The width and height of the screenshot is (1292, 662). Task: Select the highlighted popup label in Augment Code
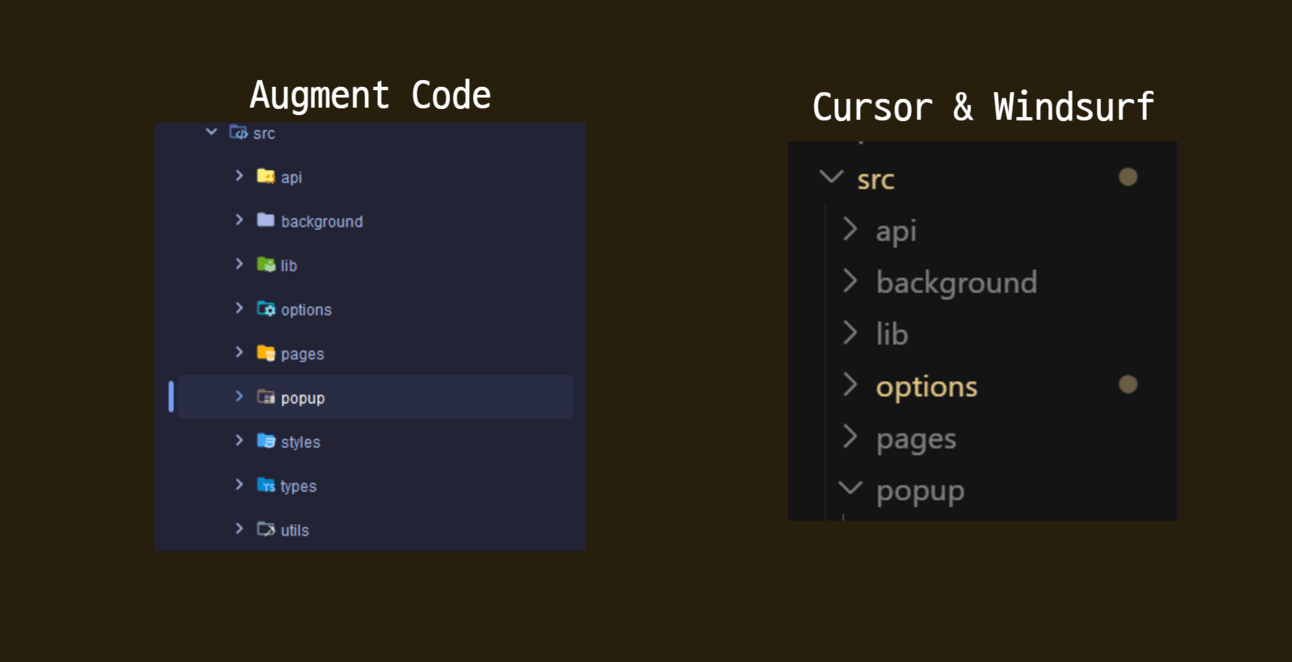(303, 398)
